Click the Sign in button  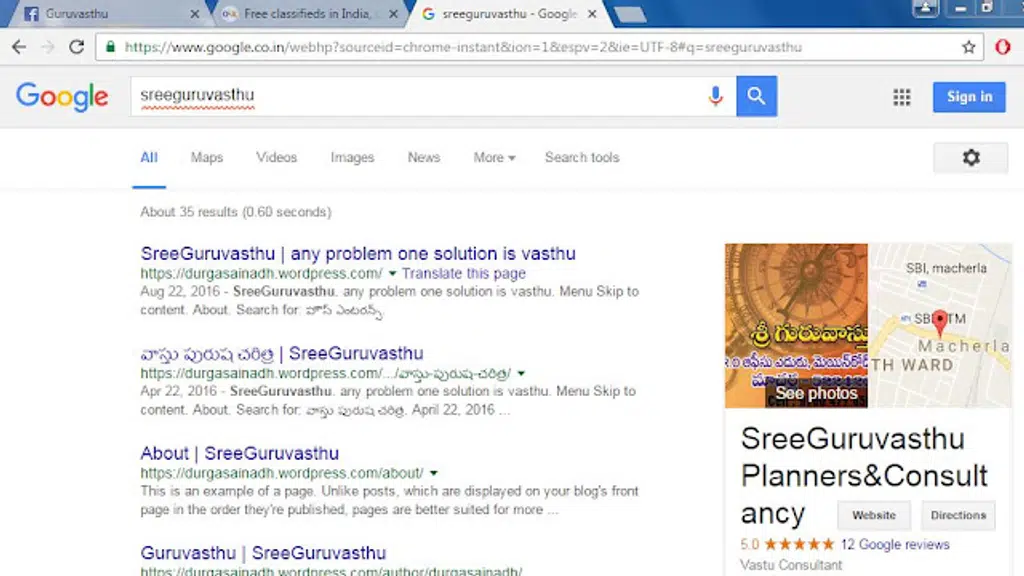pos(969,97)
